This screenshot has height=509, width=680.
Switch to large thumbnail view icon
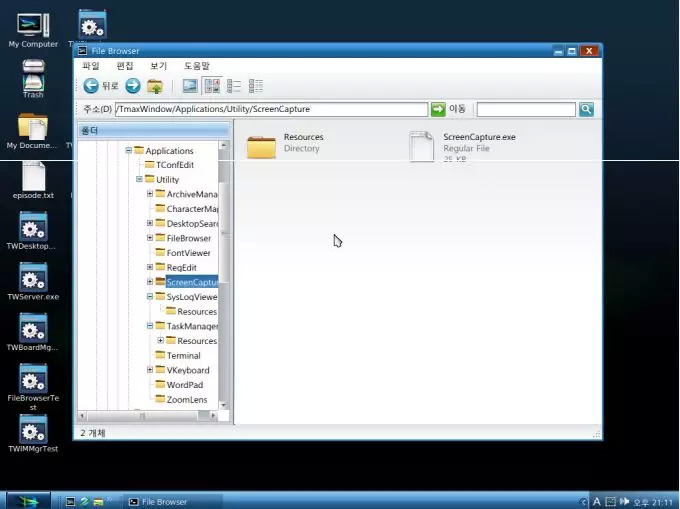point(190,86)
